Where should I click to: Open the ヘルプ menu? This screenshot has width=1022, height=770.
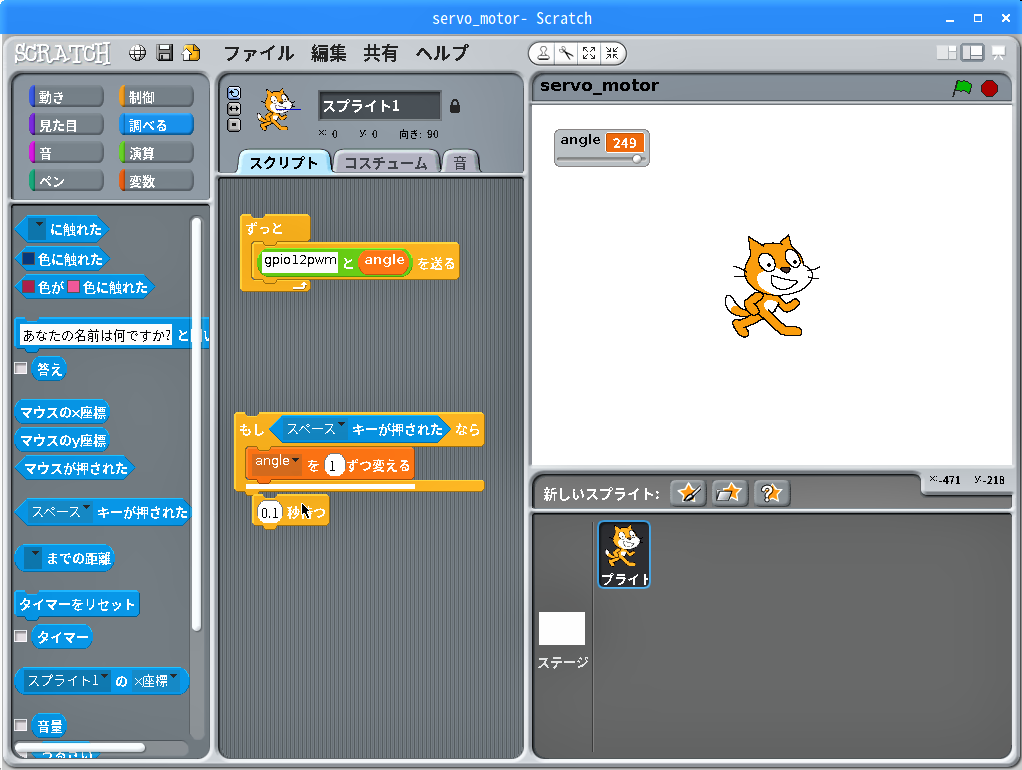[x=442, y=53]
